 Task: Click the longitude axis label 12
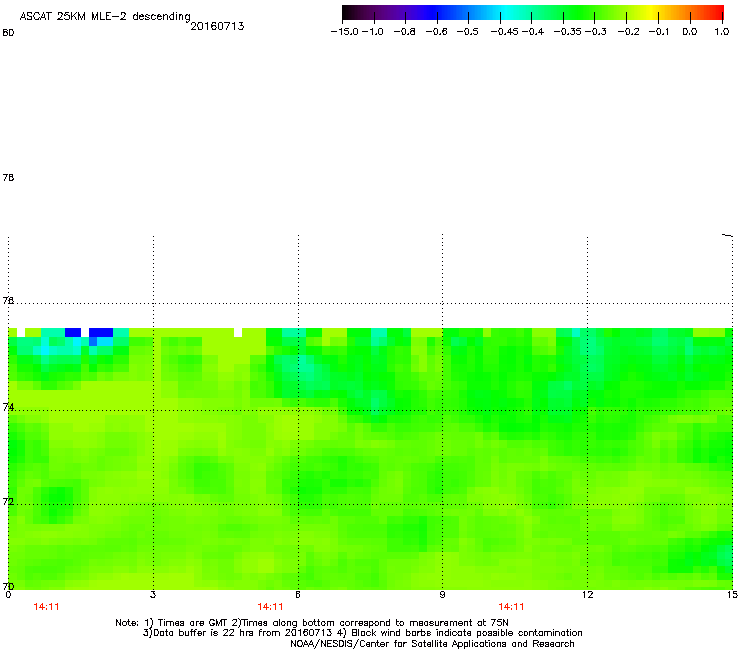(587, 595)
